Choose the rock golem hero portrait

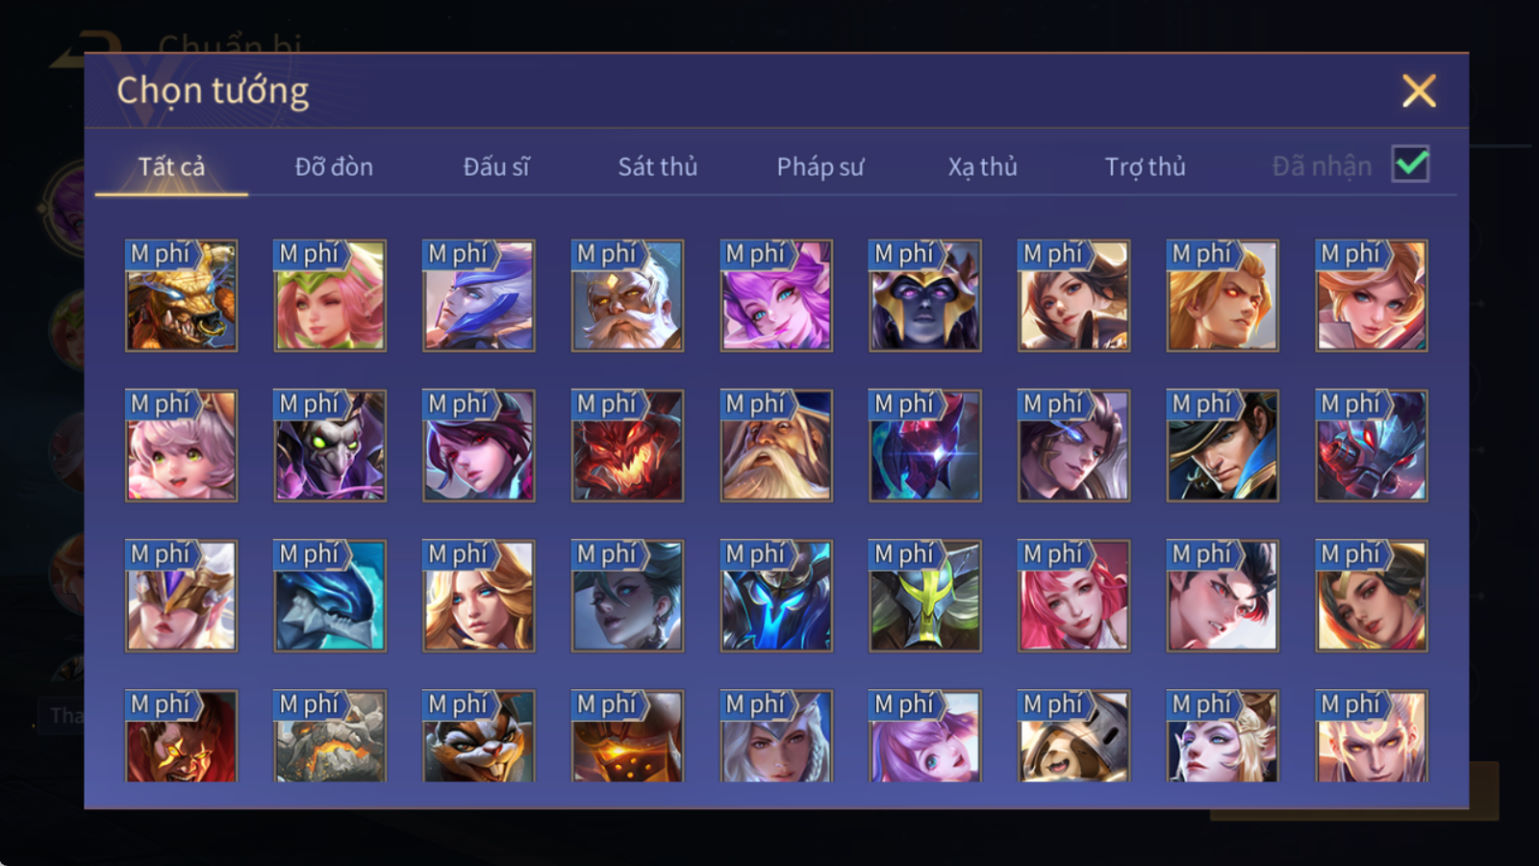[330, 736]
